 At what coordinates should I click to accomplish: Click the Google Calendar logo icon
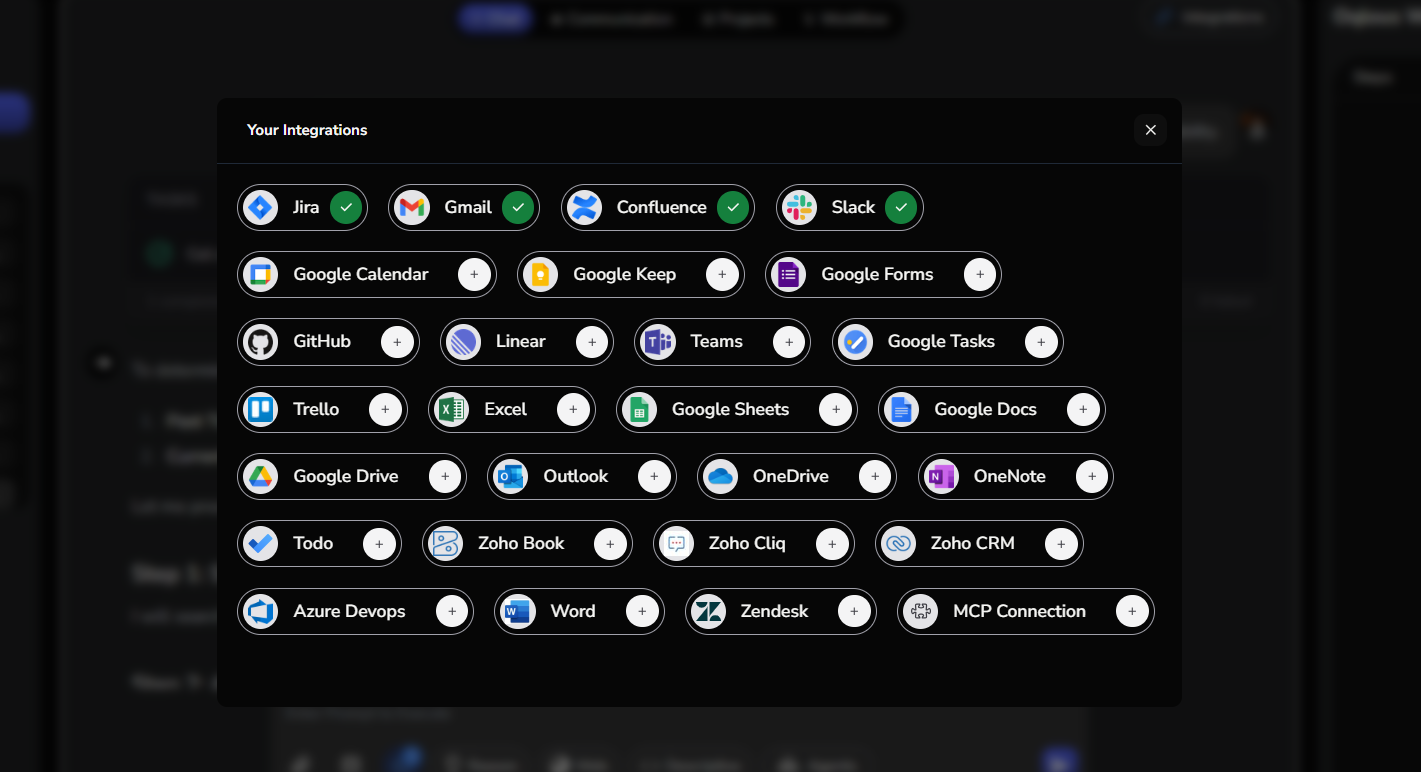[260, 275]
